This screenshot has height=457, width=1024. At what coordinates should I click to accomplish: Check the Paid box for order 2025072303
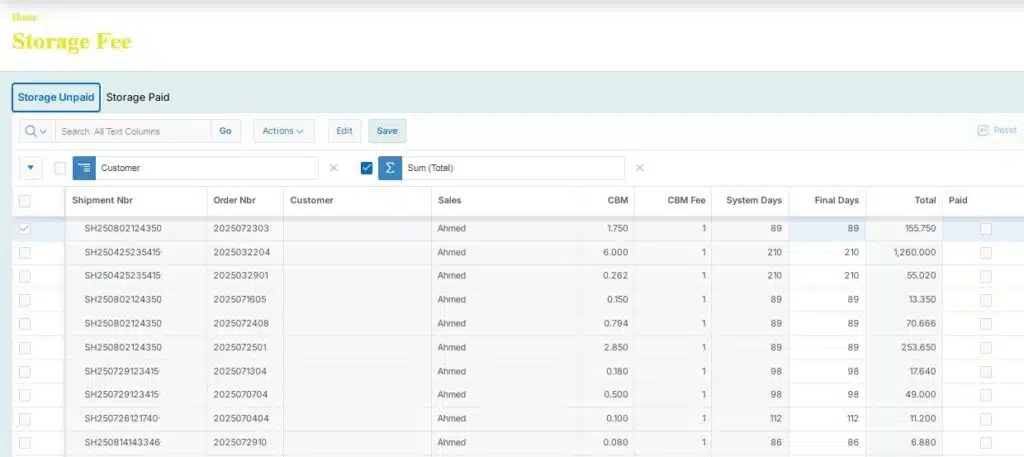986,228
